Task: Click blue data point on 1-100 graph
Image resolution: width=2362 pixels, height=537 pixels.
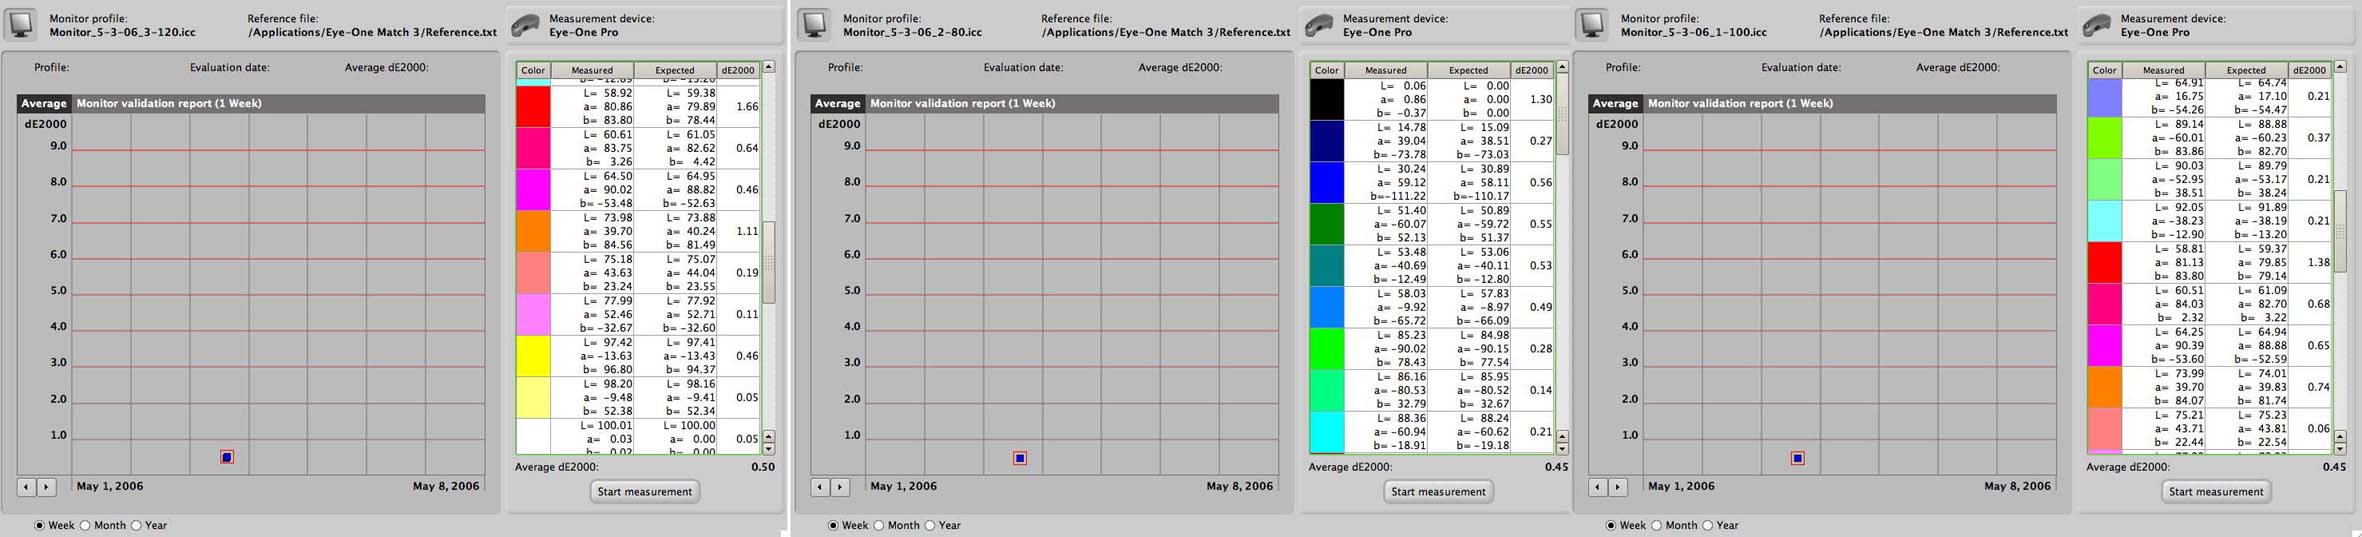Action: pos(1797,458)
